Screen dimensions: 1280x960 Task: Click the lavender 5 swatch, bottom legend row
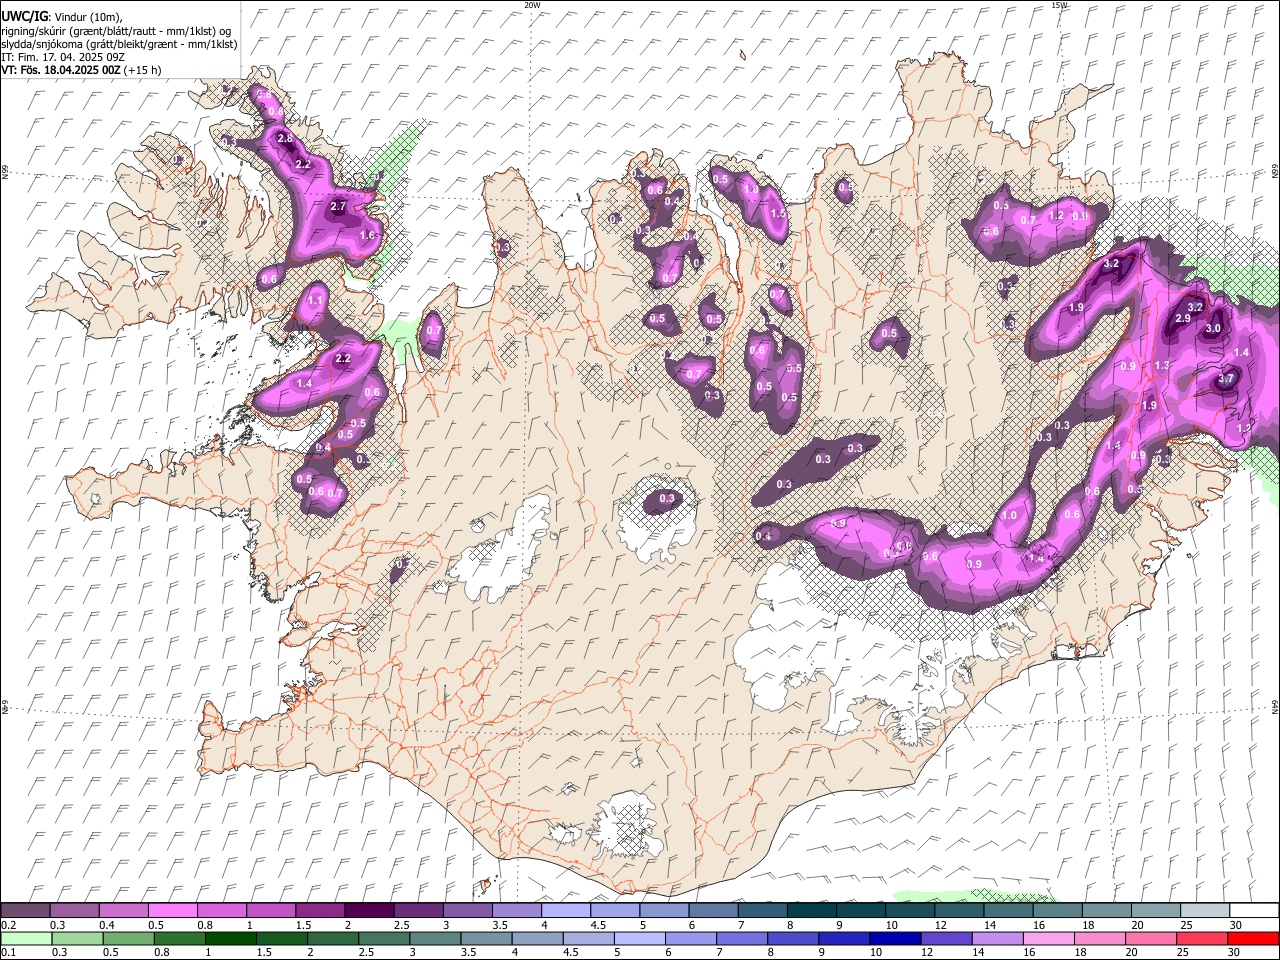pos(640,939)
